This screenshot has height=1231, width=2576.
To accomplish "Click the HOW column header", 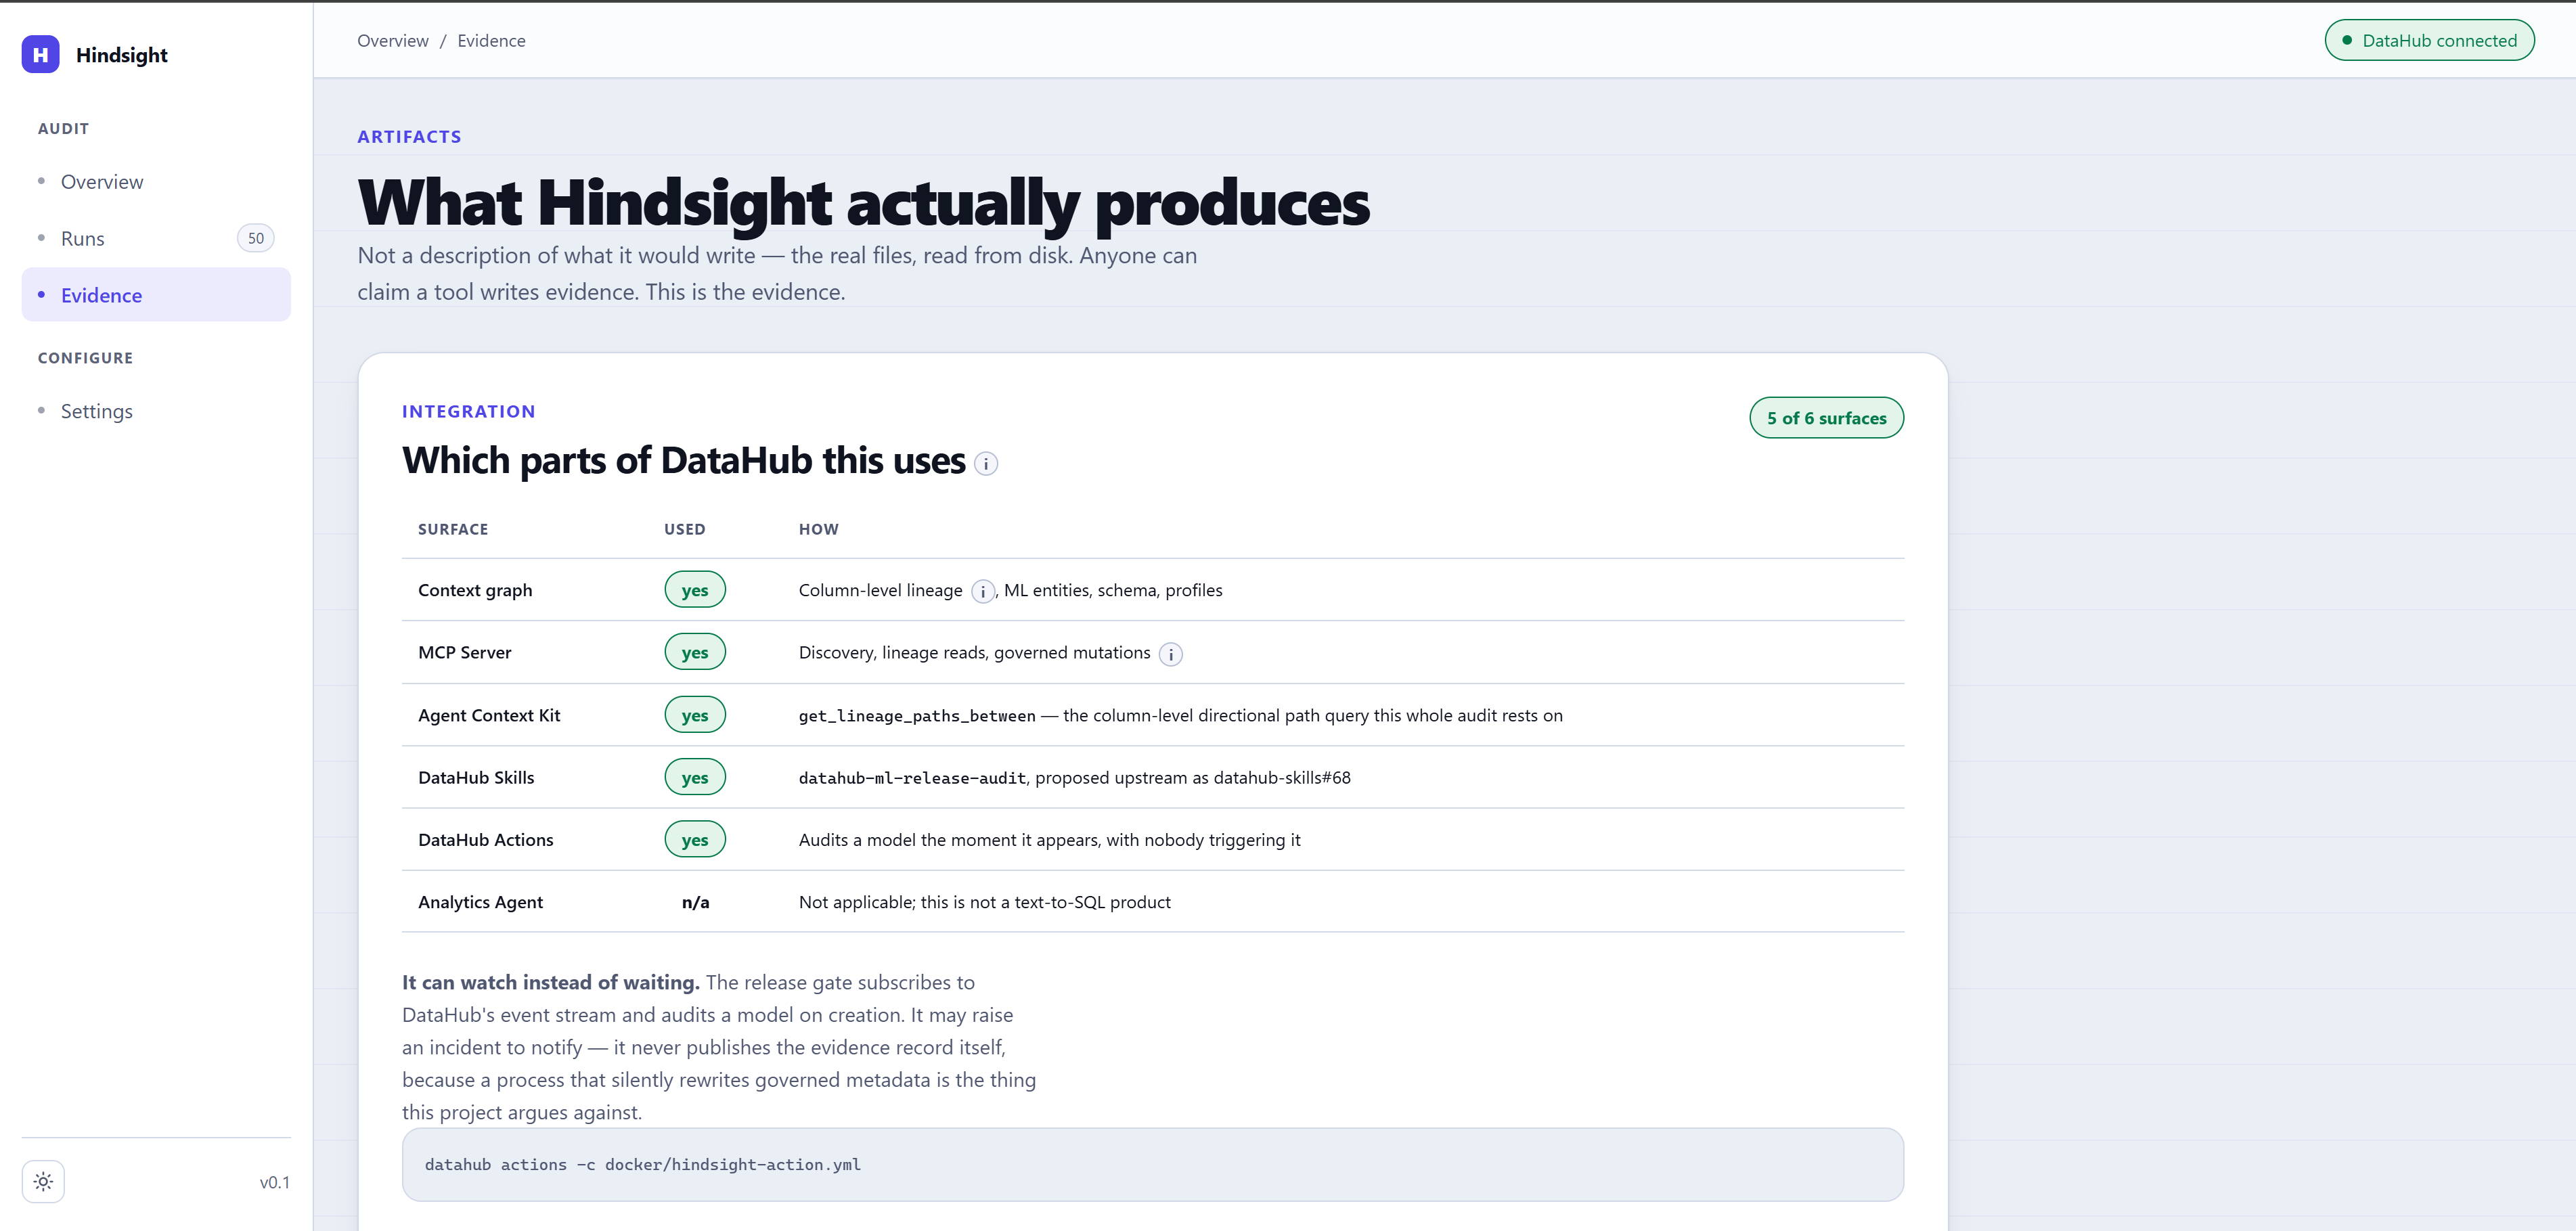I will point(819,529).
